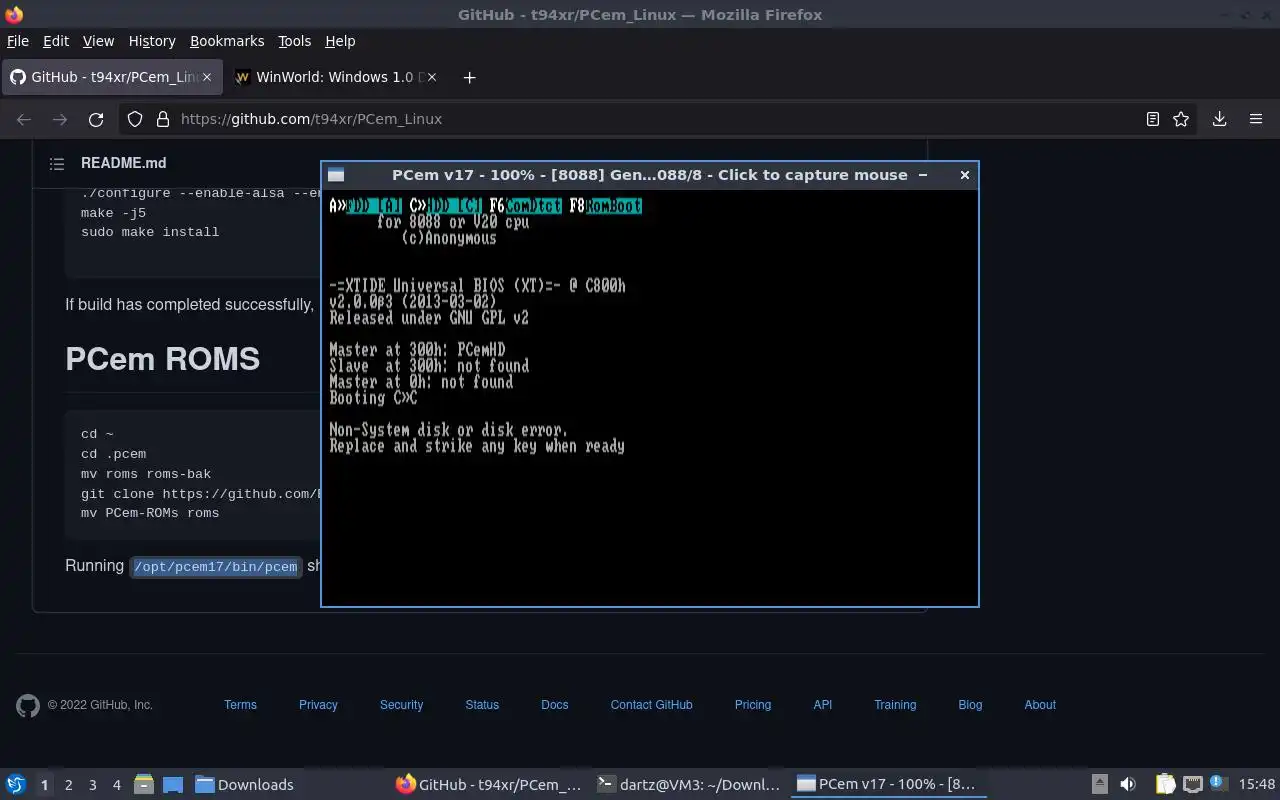Open the clipboard manager tray icon
Viewport: 1280px width, 800px height.
[1165, 785]
